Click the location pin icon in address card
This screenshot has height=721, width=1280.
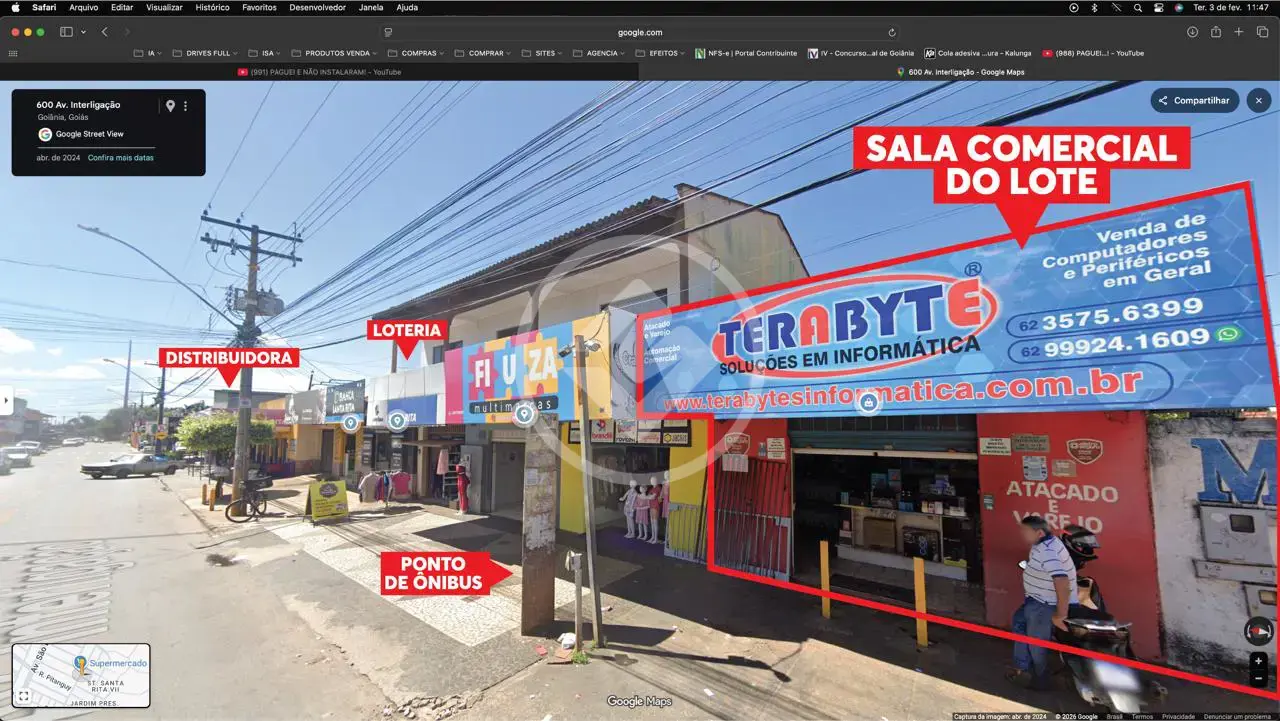click(x=170, y=105)
